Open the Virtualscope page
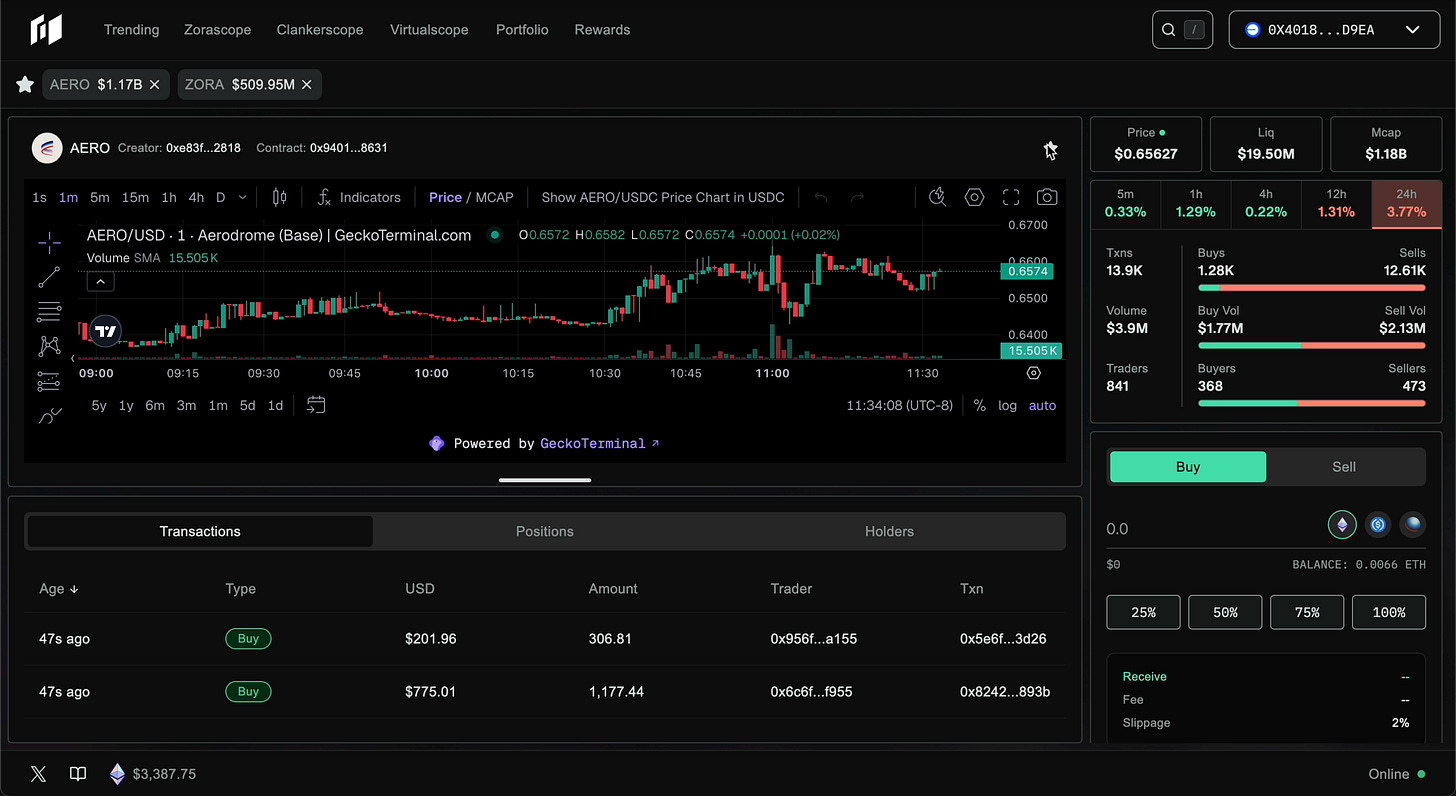 tap(429, 30)
